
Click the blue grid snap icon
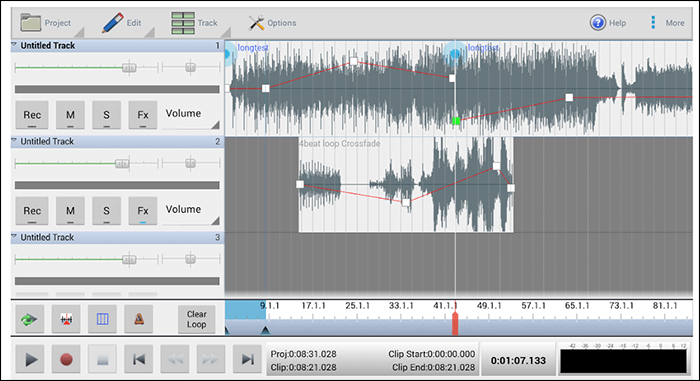pos(102,319)
